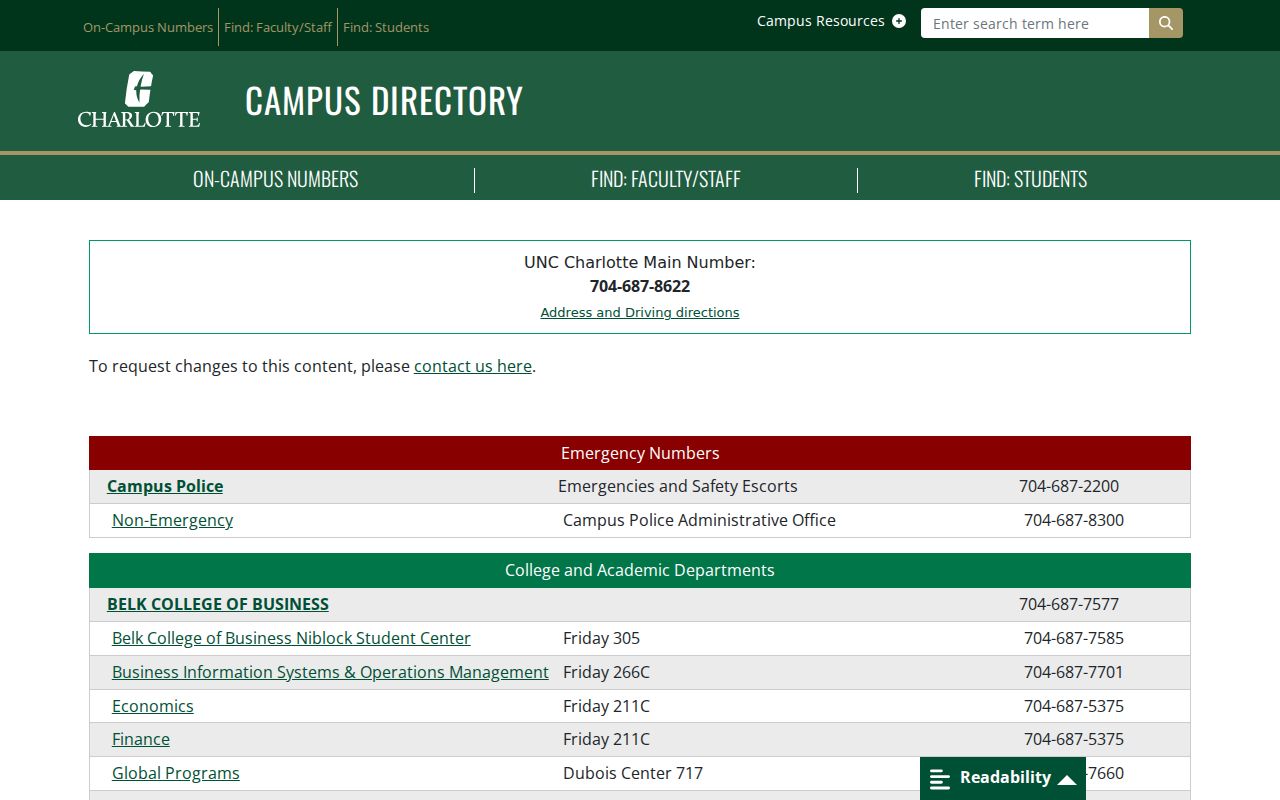Open the Non-Emergency link
Screen dimensions: 1280x800
coord(172,520)
